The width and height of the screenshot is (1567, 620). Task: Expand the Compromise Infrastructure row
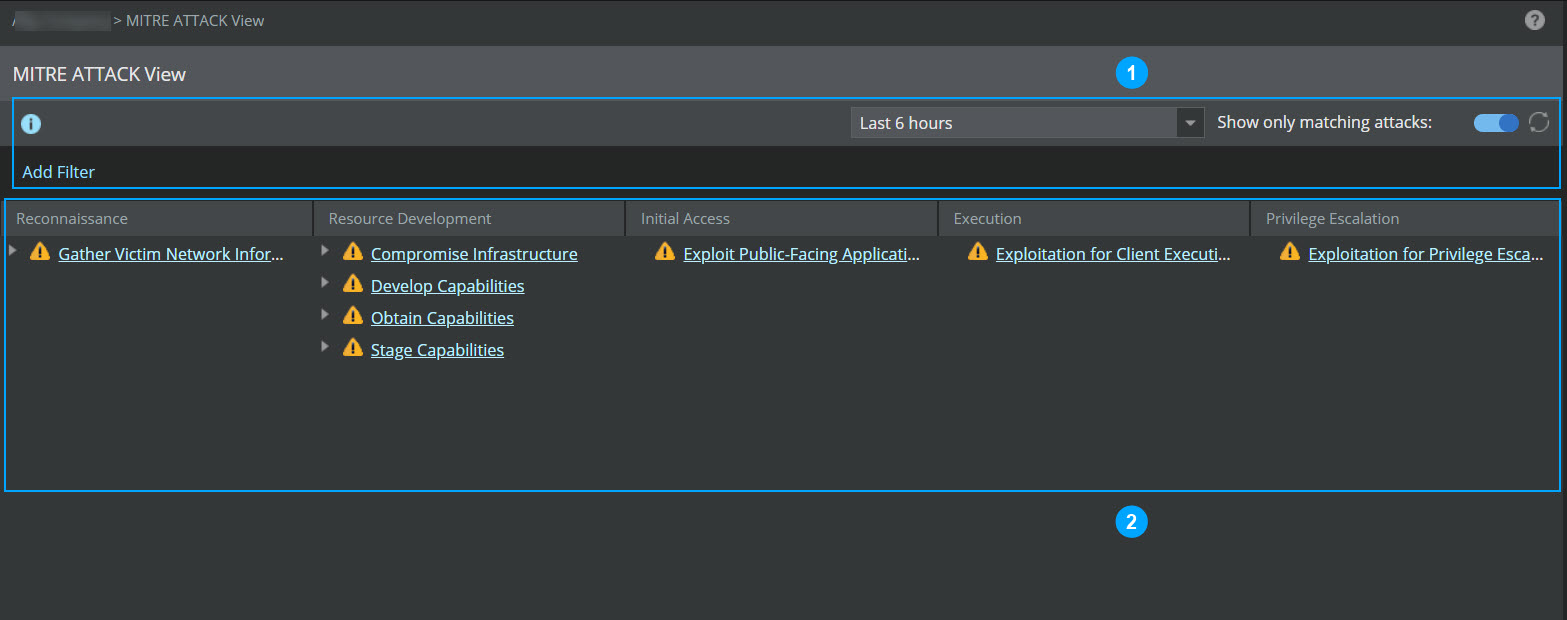(325, 250)
